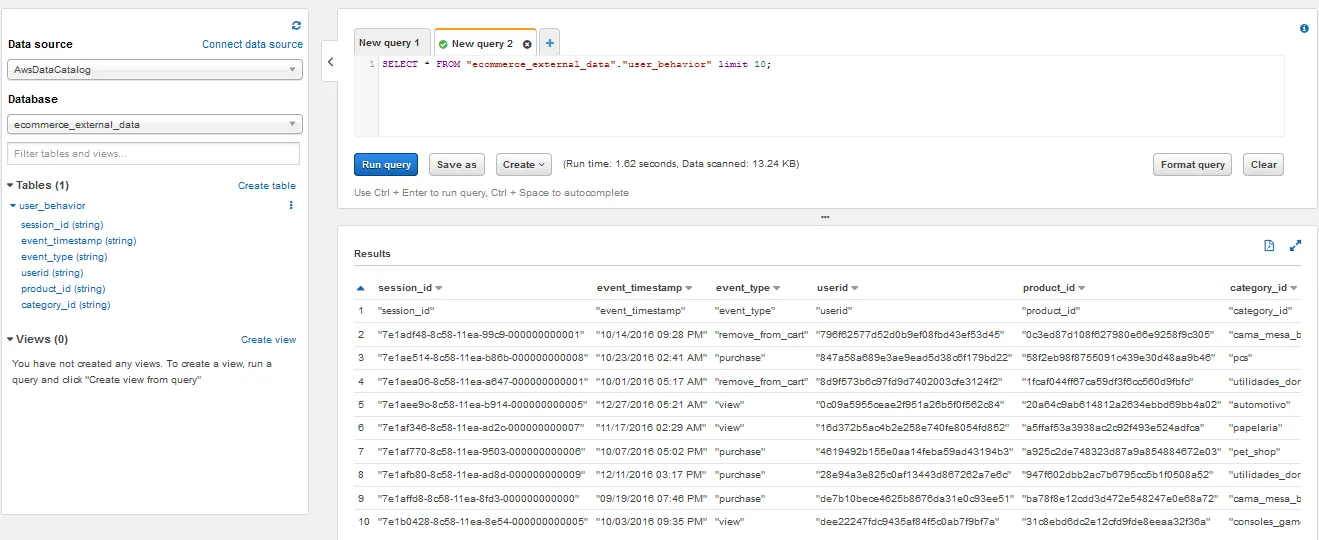
Task: Follow the Connect data source link
Action: [x=252, y=44]
